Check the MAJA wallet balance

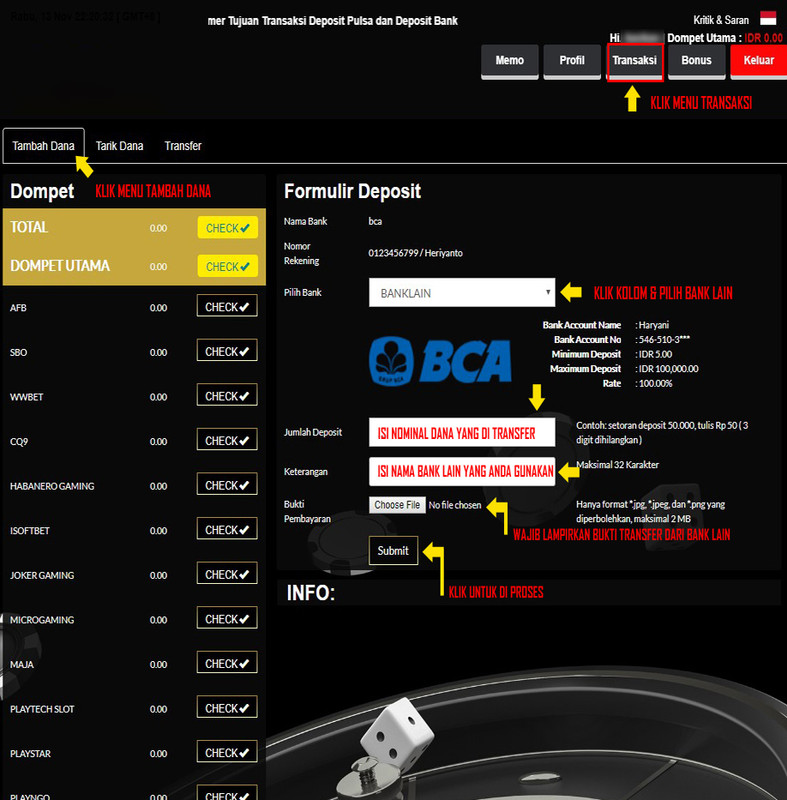pyautogui.click(x=227, y=663)
